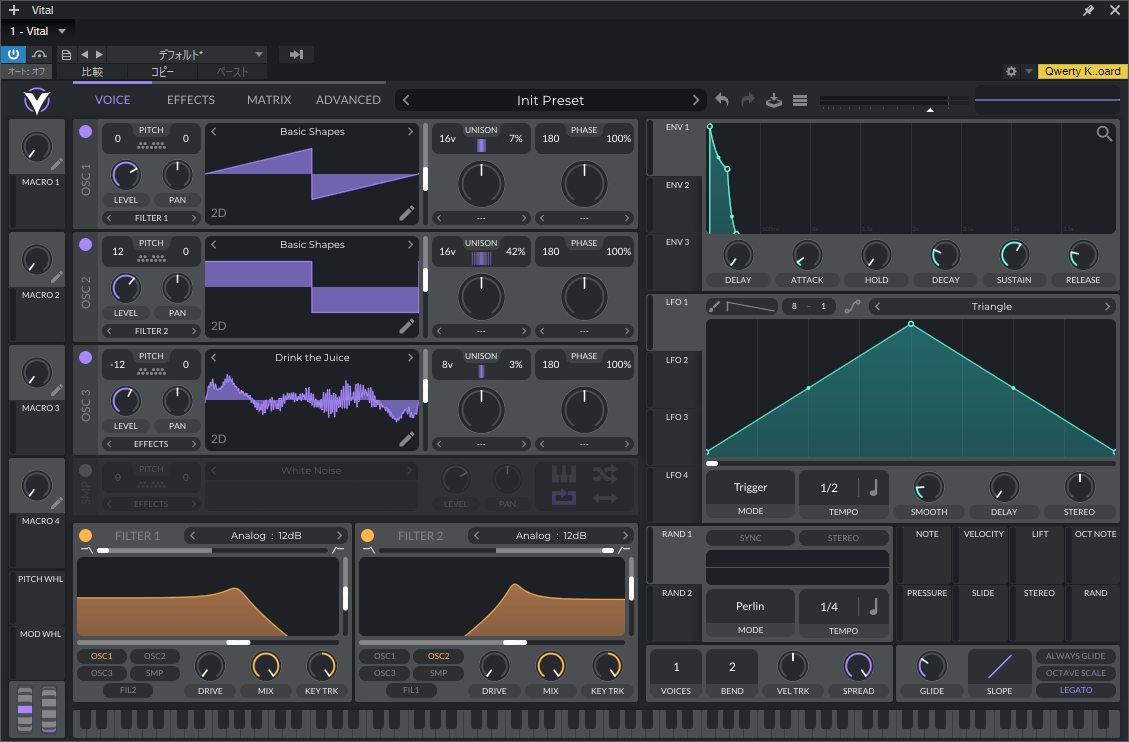Select the LFO 1 paint brush icon
The image size is (1129, 742).
(714, 307)
